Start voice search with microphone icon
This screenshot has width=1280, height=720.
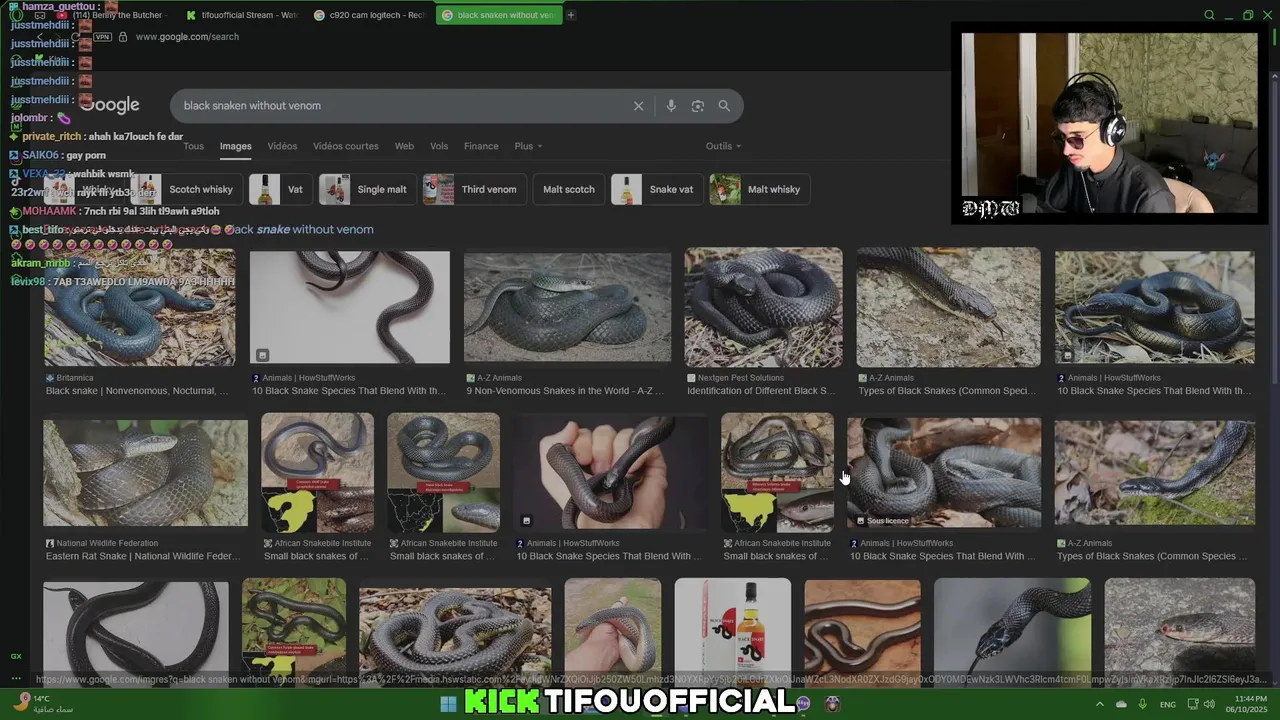(671, 106)
